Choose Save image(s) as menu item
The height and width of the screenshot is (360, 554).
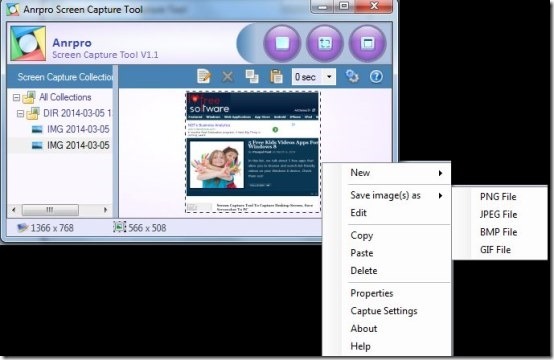387,195
